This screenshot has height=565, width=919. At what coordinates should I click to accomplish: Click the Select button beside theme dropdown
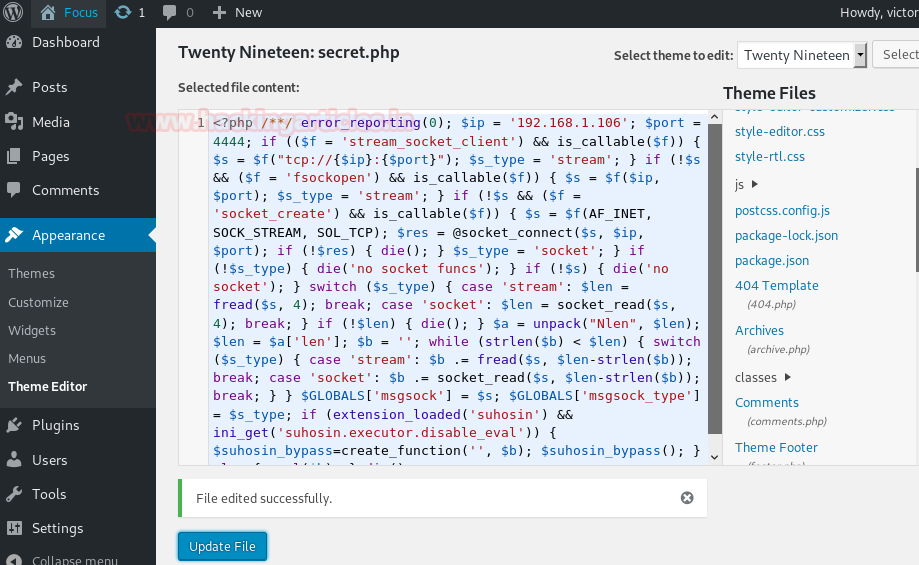click(896, 55)
